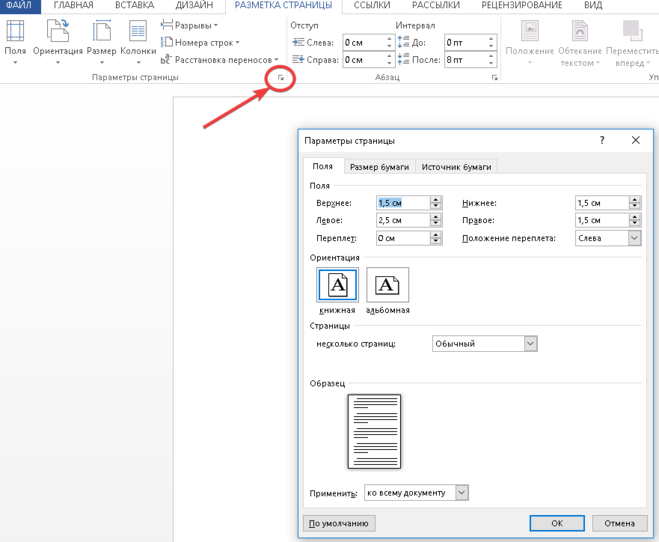Adjust the Левое margin stepper
Screen dimensions: 659x542
(436, 220)
